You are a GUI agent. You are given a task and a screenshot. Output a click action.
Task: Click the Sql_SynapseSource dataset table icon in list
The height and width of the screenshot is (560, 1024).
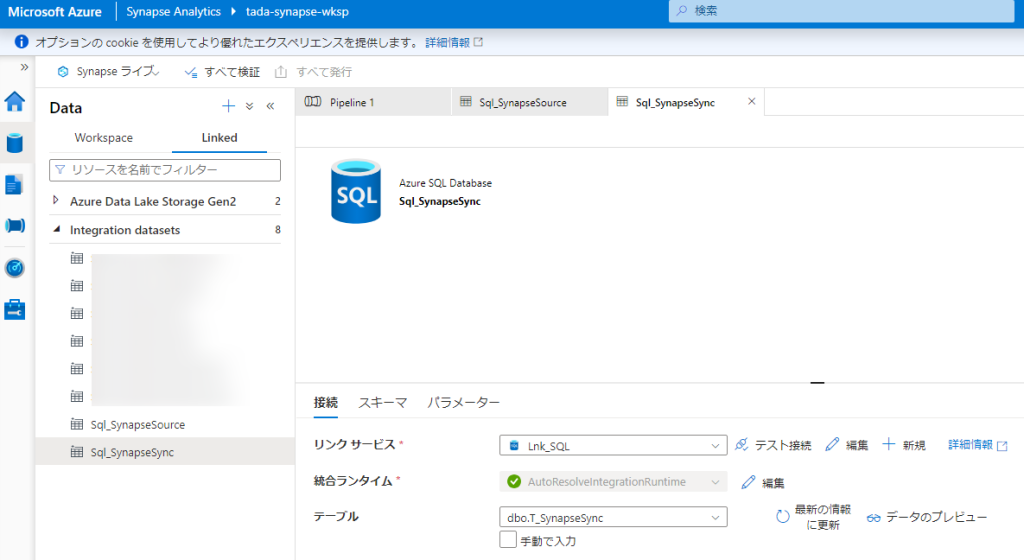point(77,424)
